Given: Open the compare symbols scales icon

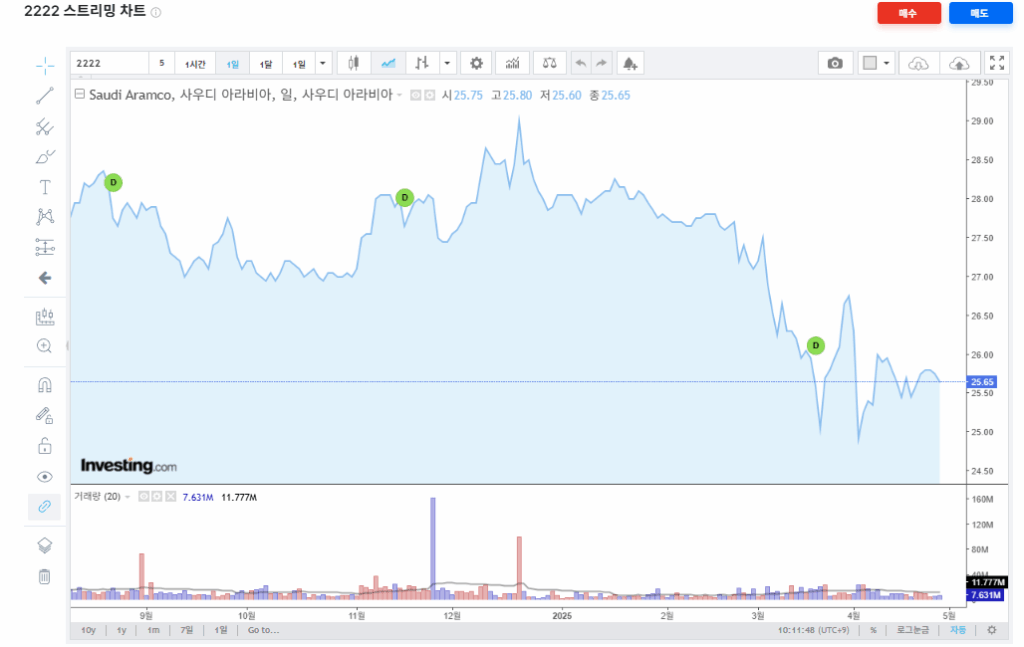Looking at the screenshot, I should tap(549, 63).
